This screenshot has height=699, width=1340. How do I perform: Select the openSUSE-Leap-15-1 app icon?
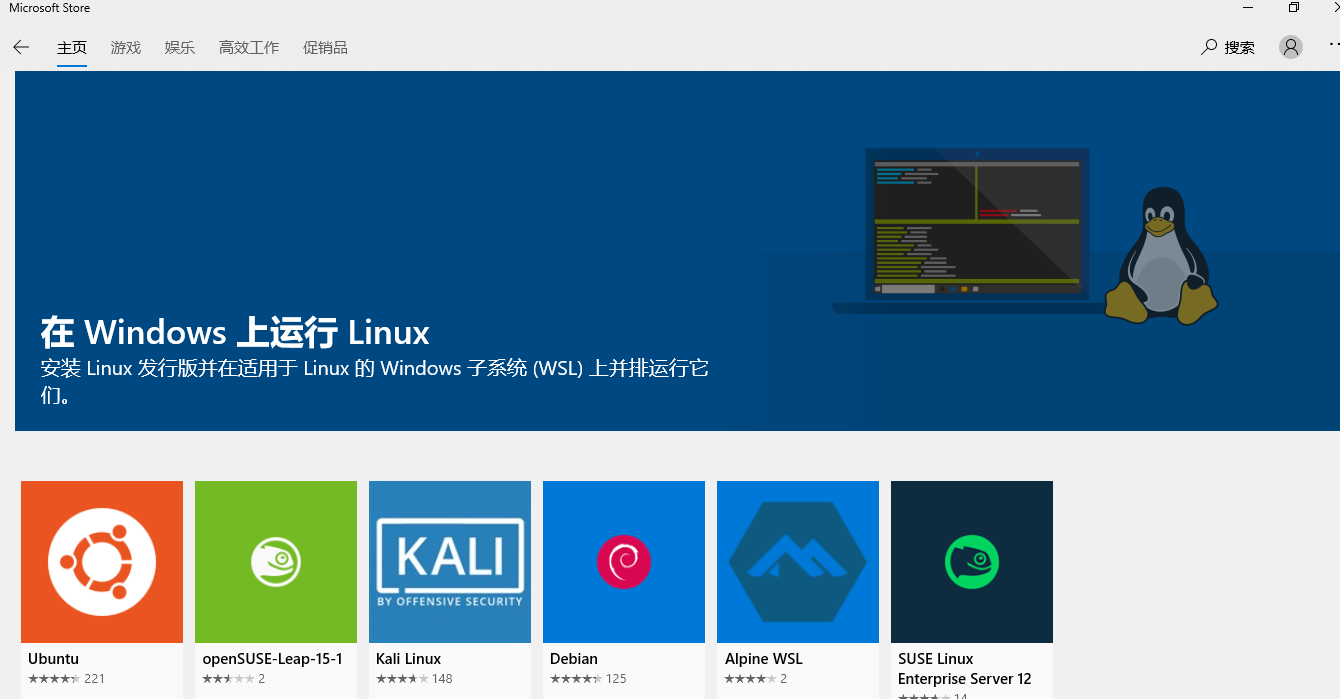(275, 561)
